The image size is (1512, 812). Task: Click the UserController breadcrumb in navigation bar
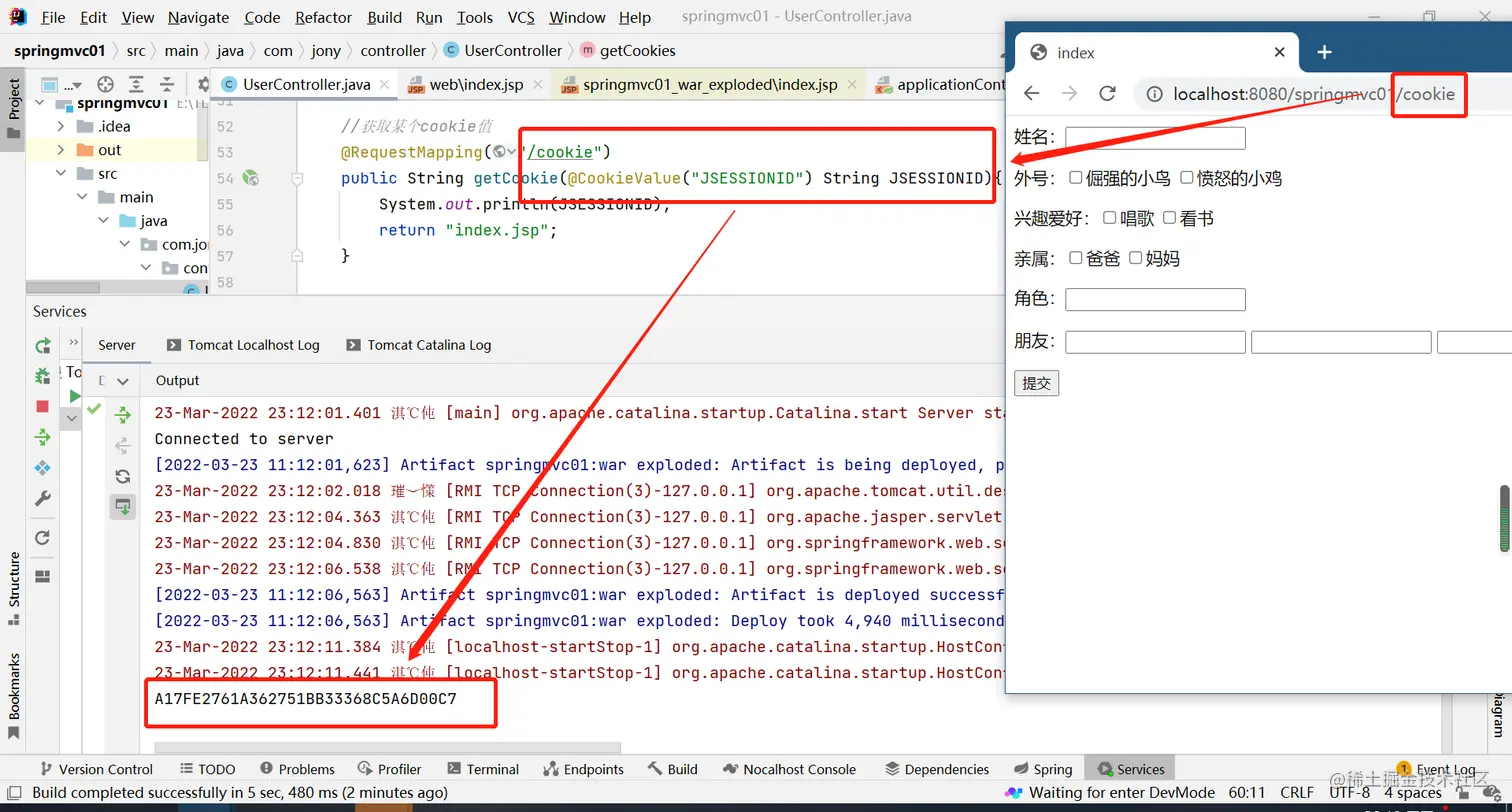pyautogui.click(x=503, y=50)
